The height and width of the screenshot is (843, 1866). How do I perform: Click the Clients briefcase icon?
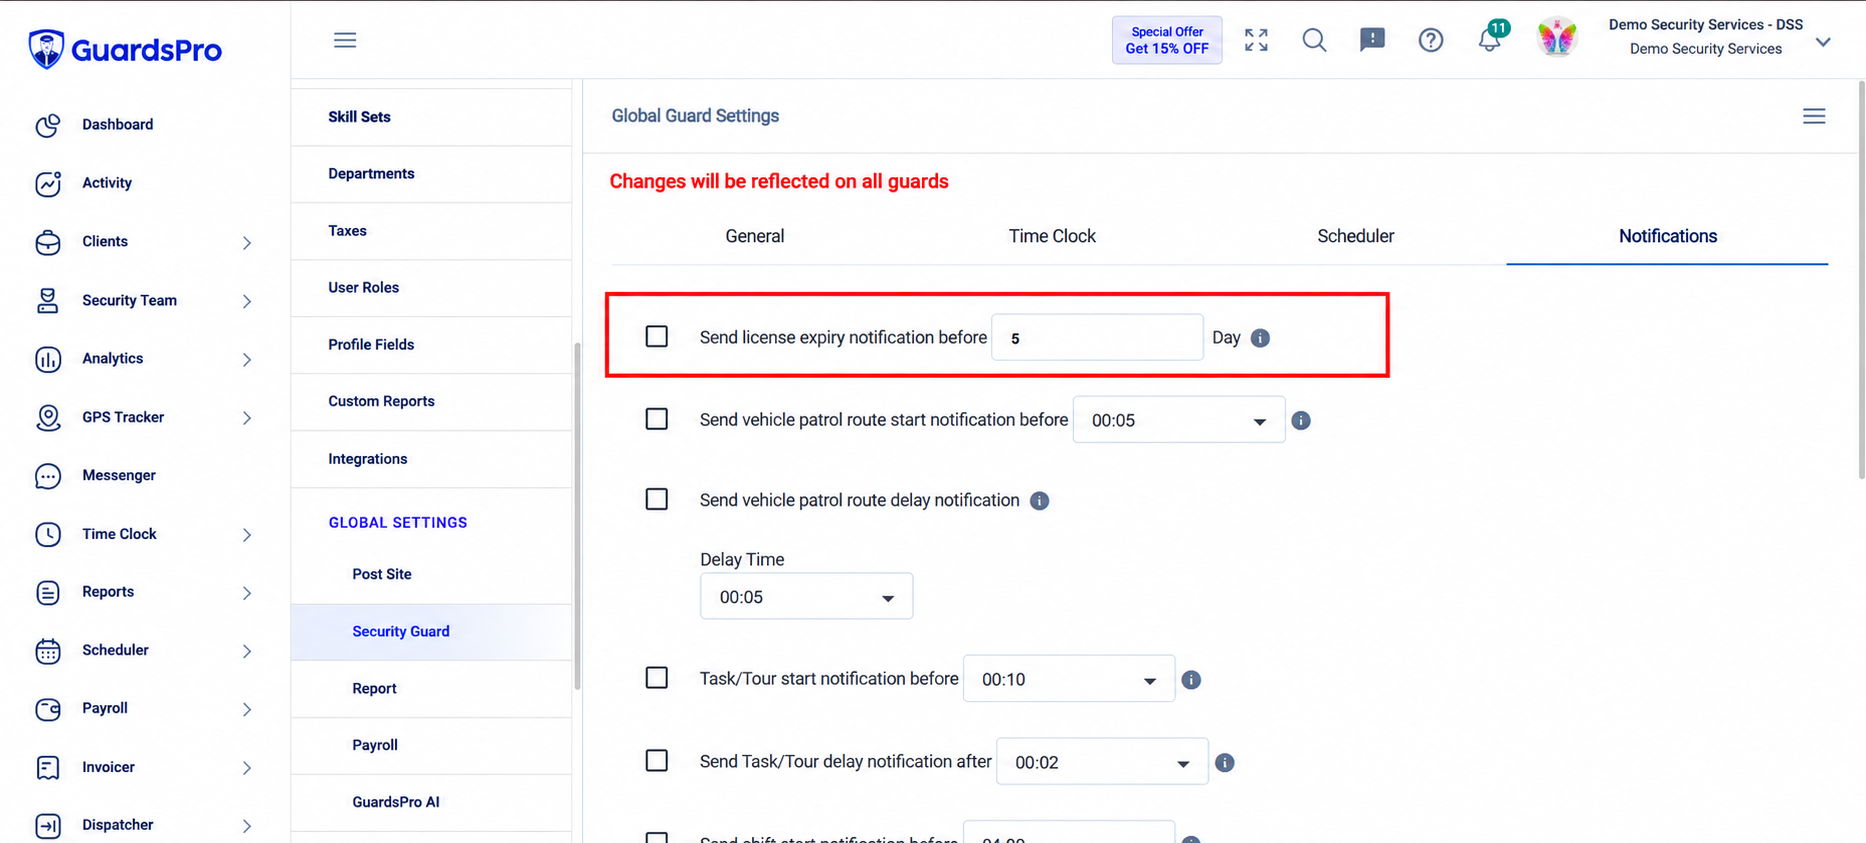[x=48, y=242]
